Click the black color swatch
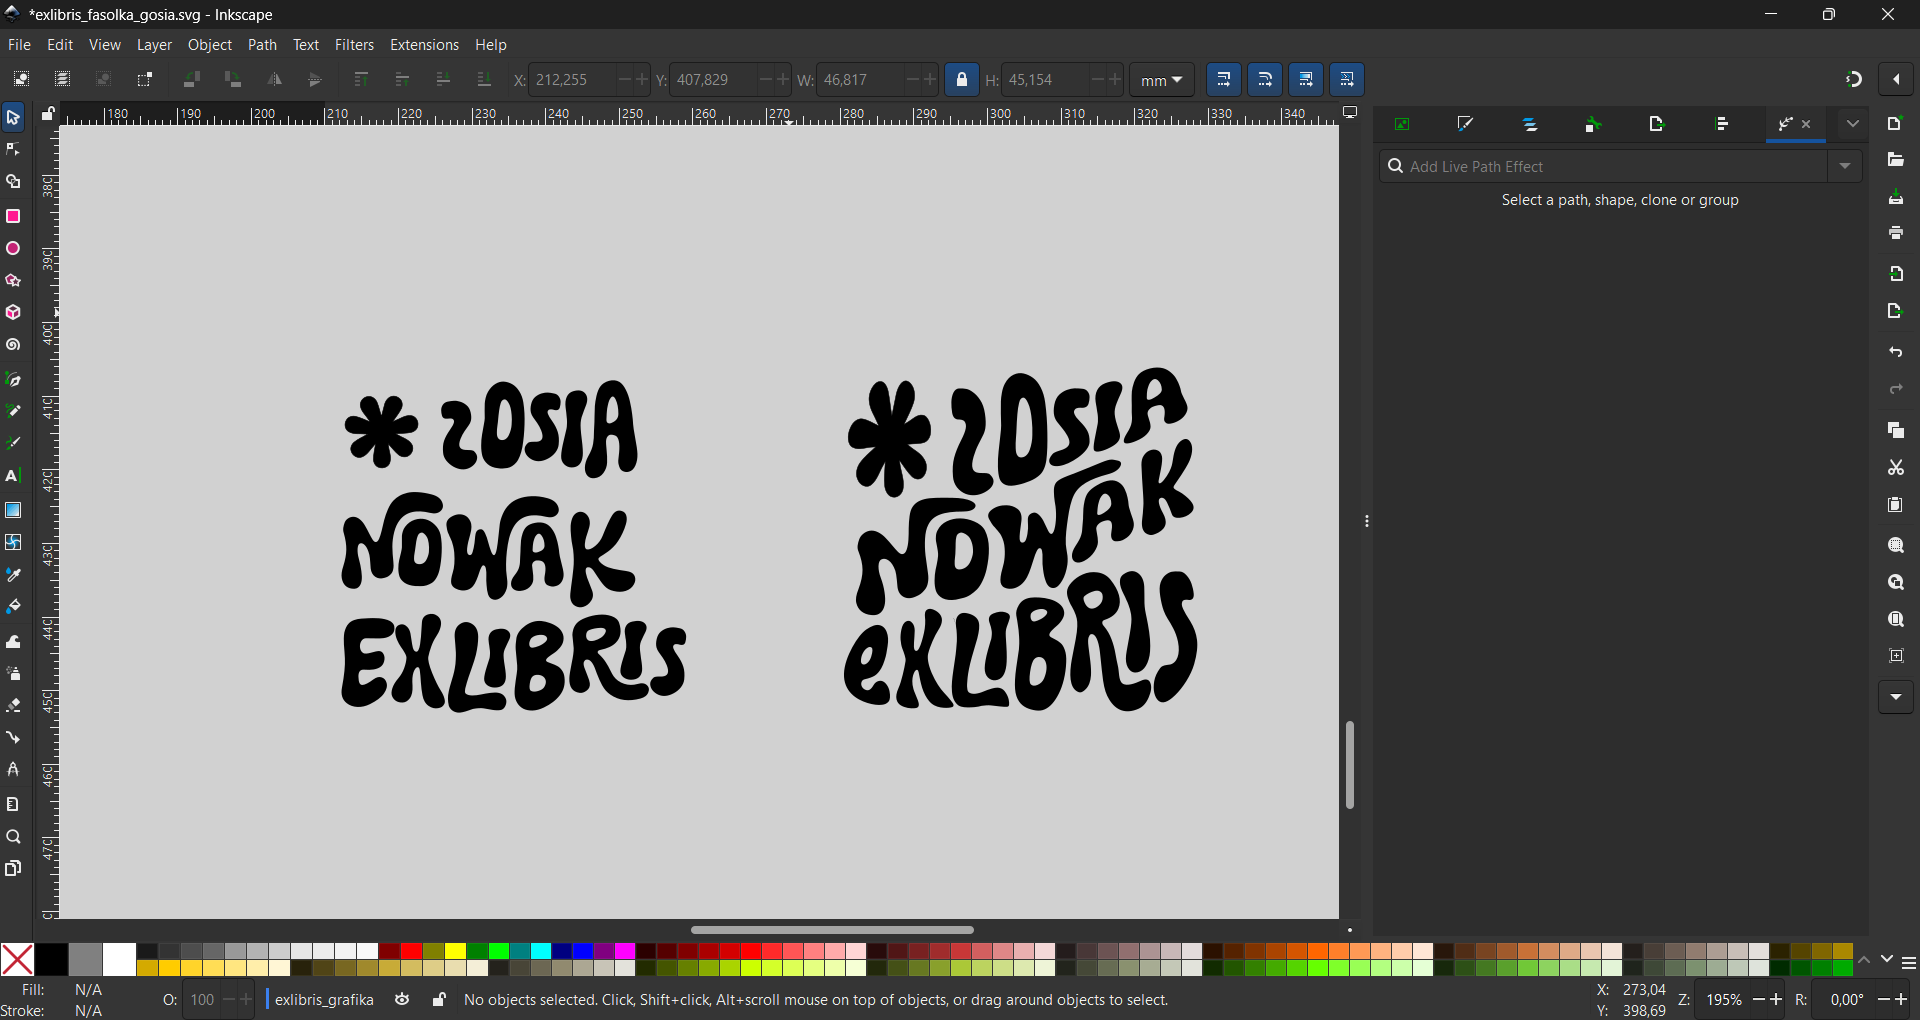This screenshot has width=1920, height=1020. click(51, 960)
